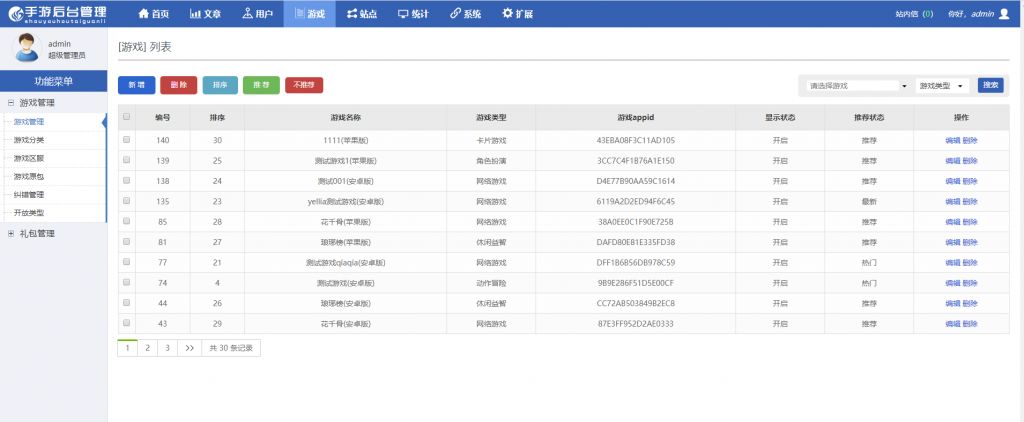Select 游戏原包 in sidebar menu
Screen dimensions: 1024x422
point(29,176)
